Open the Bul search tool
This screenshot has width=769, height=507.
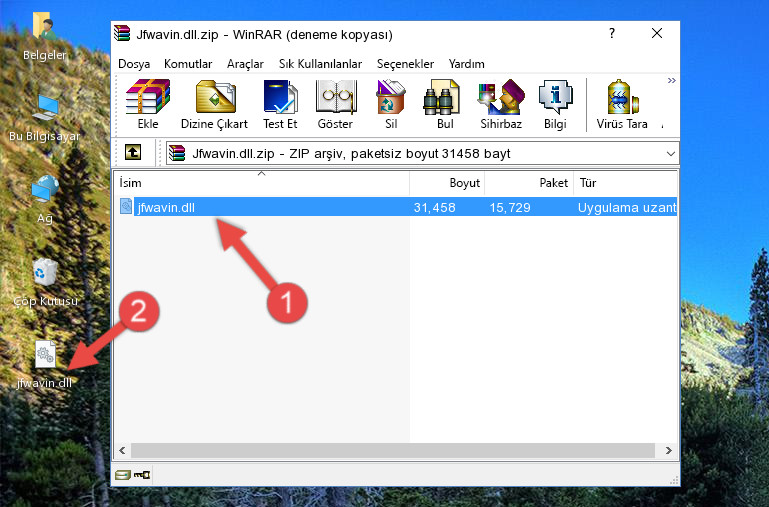[x=444, y=104]
